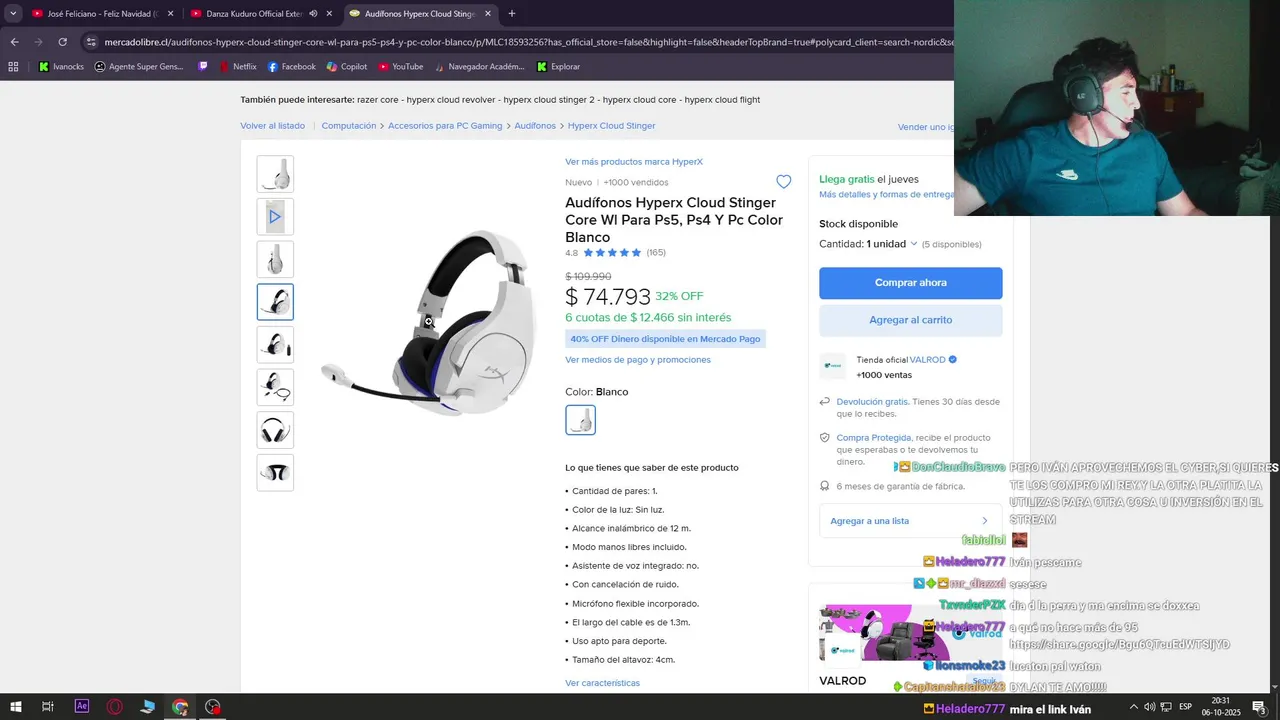
Task: Open the Facebook bookmark
Action: coord(291,67)
